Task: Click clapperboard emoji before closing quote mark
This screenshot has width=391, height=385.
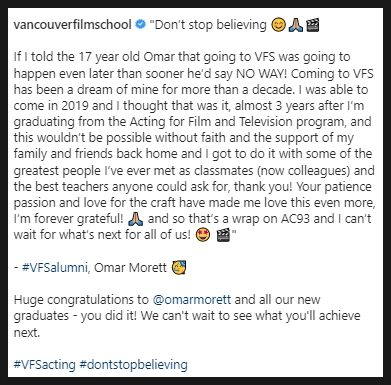Action: point(223,235)
